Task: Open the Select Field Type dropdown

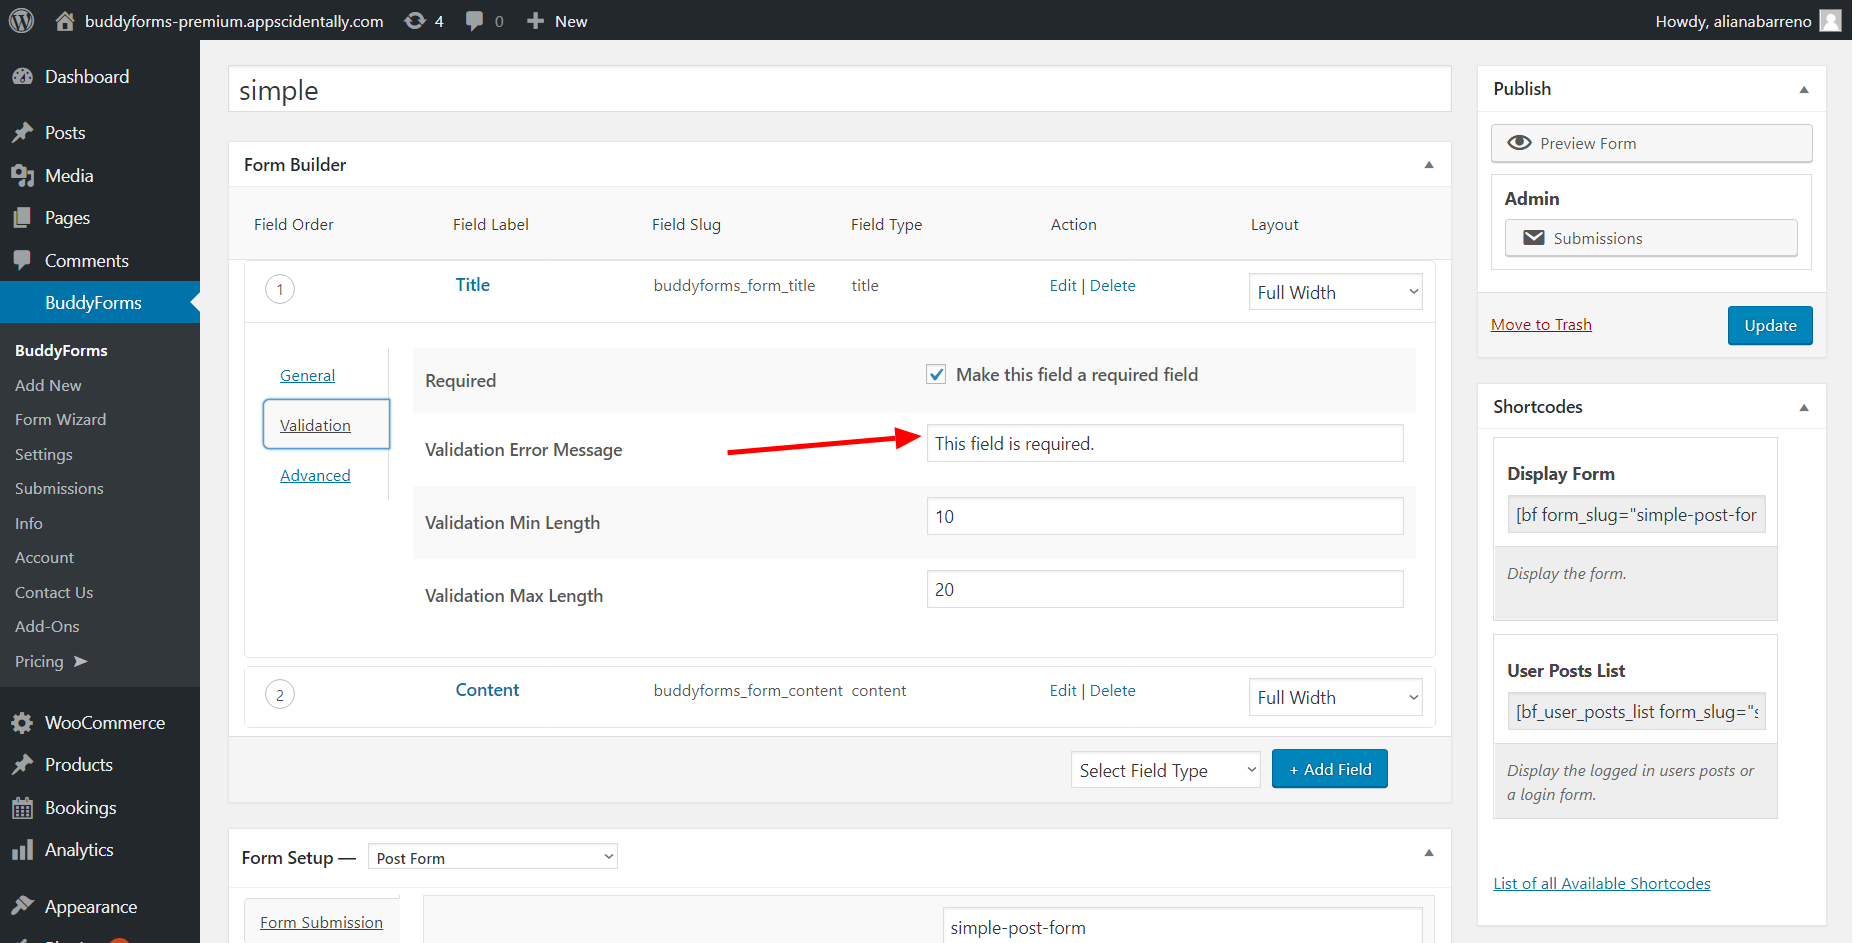Action: [1164, 769]
